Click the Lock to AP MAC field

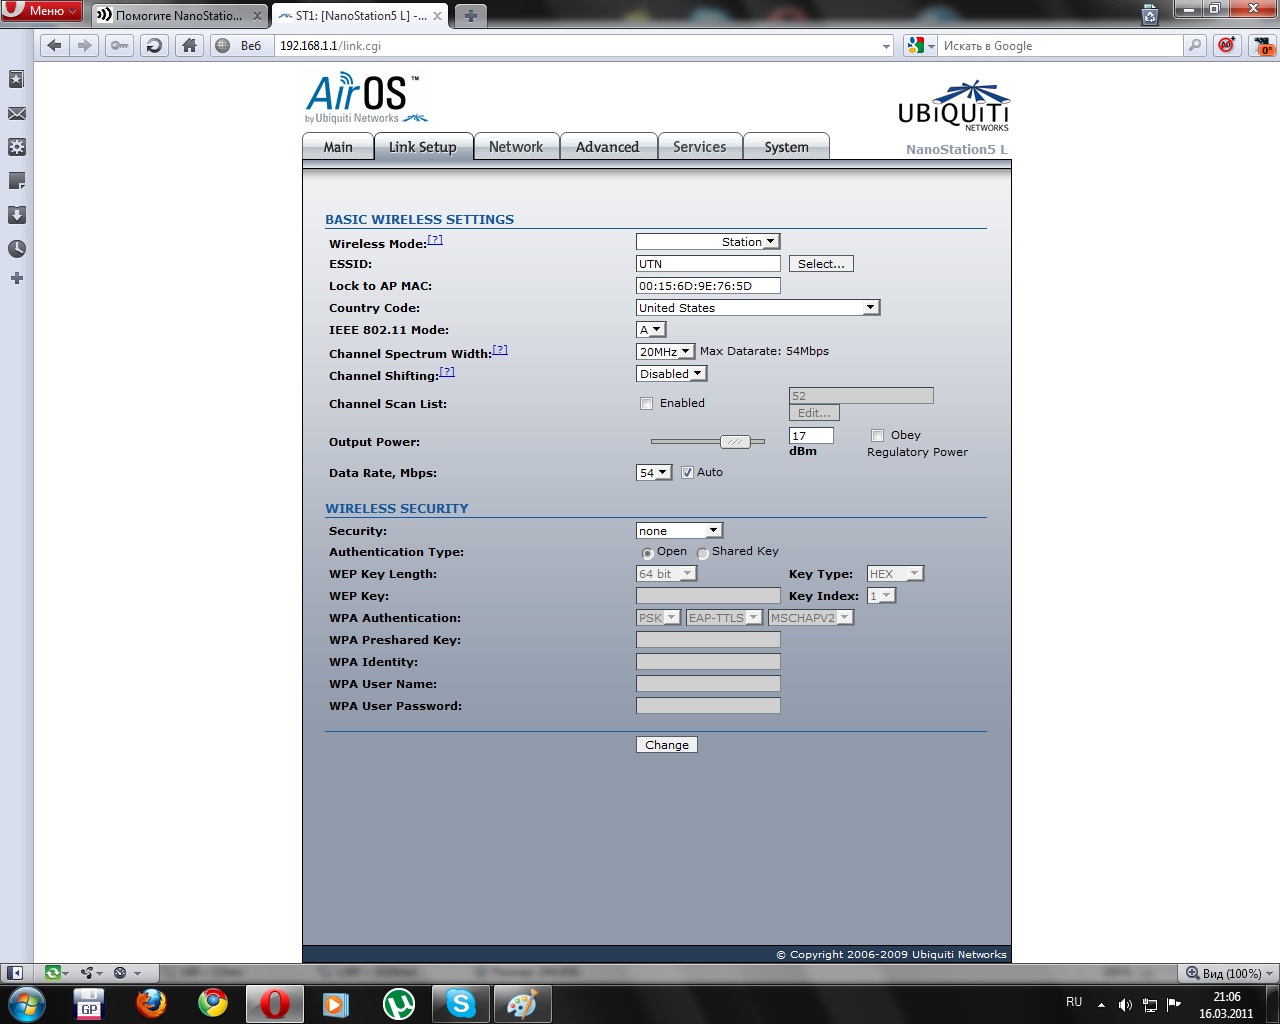(x=708, y=286)
